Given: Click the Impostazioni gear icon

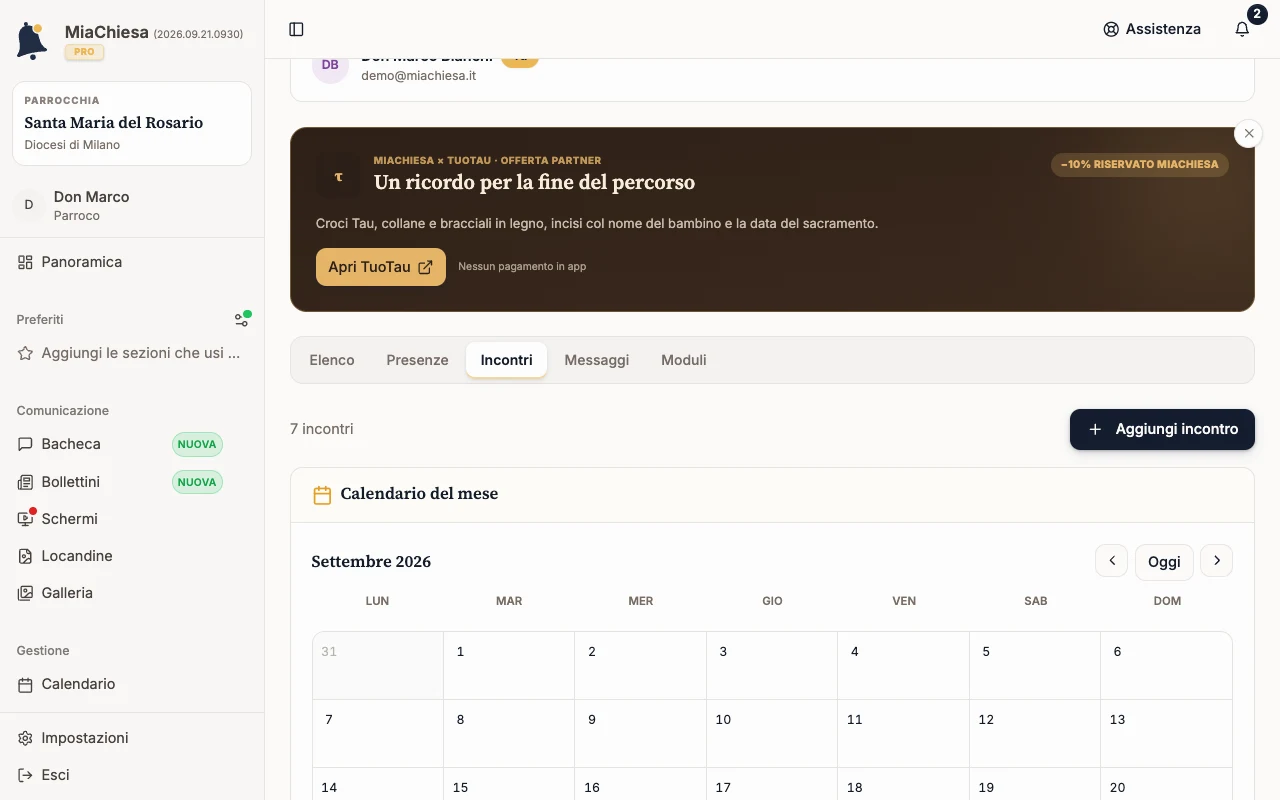Looking at the screenshot, I should (25, 738).
